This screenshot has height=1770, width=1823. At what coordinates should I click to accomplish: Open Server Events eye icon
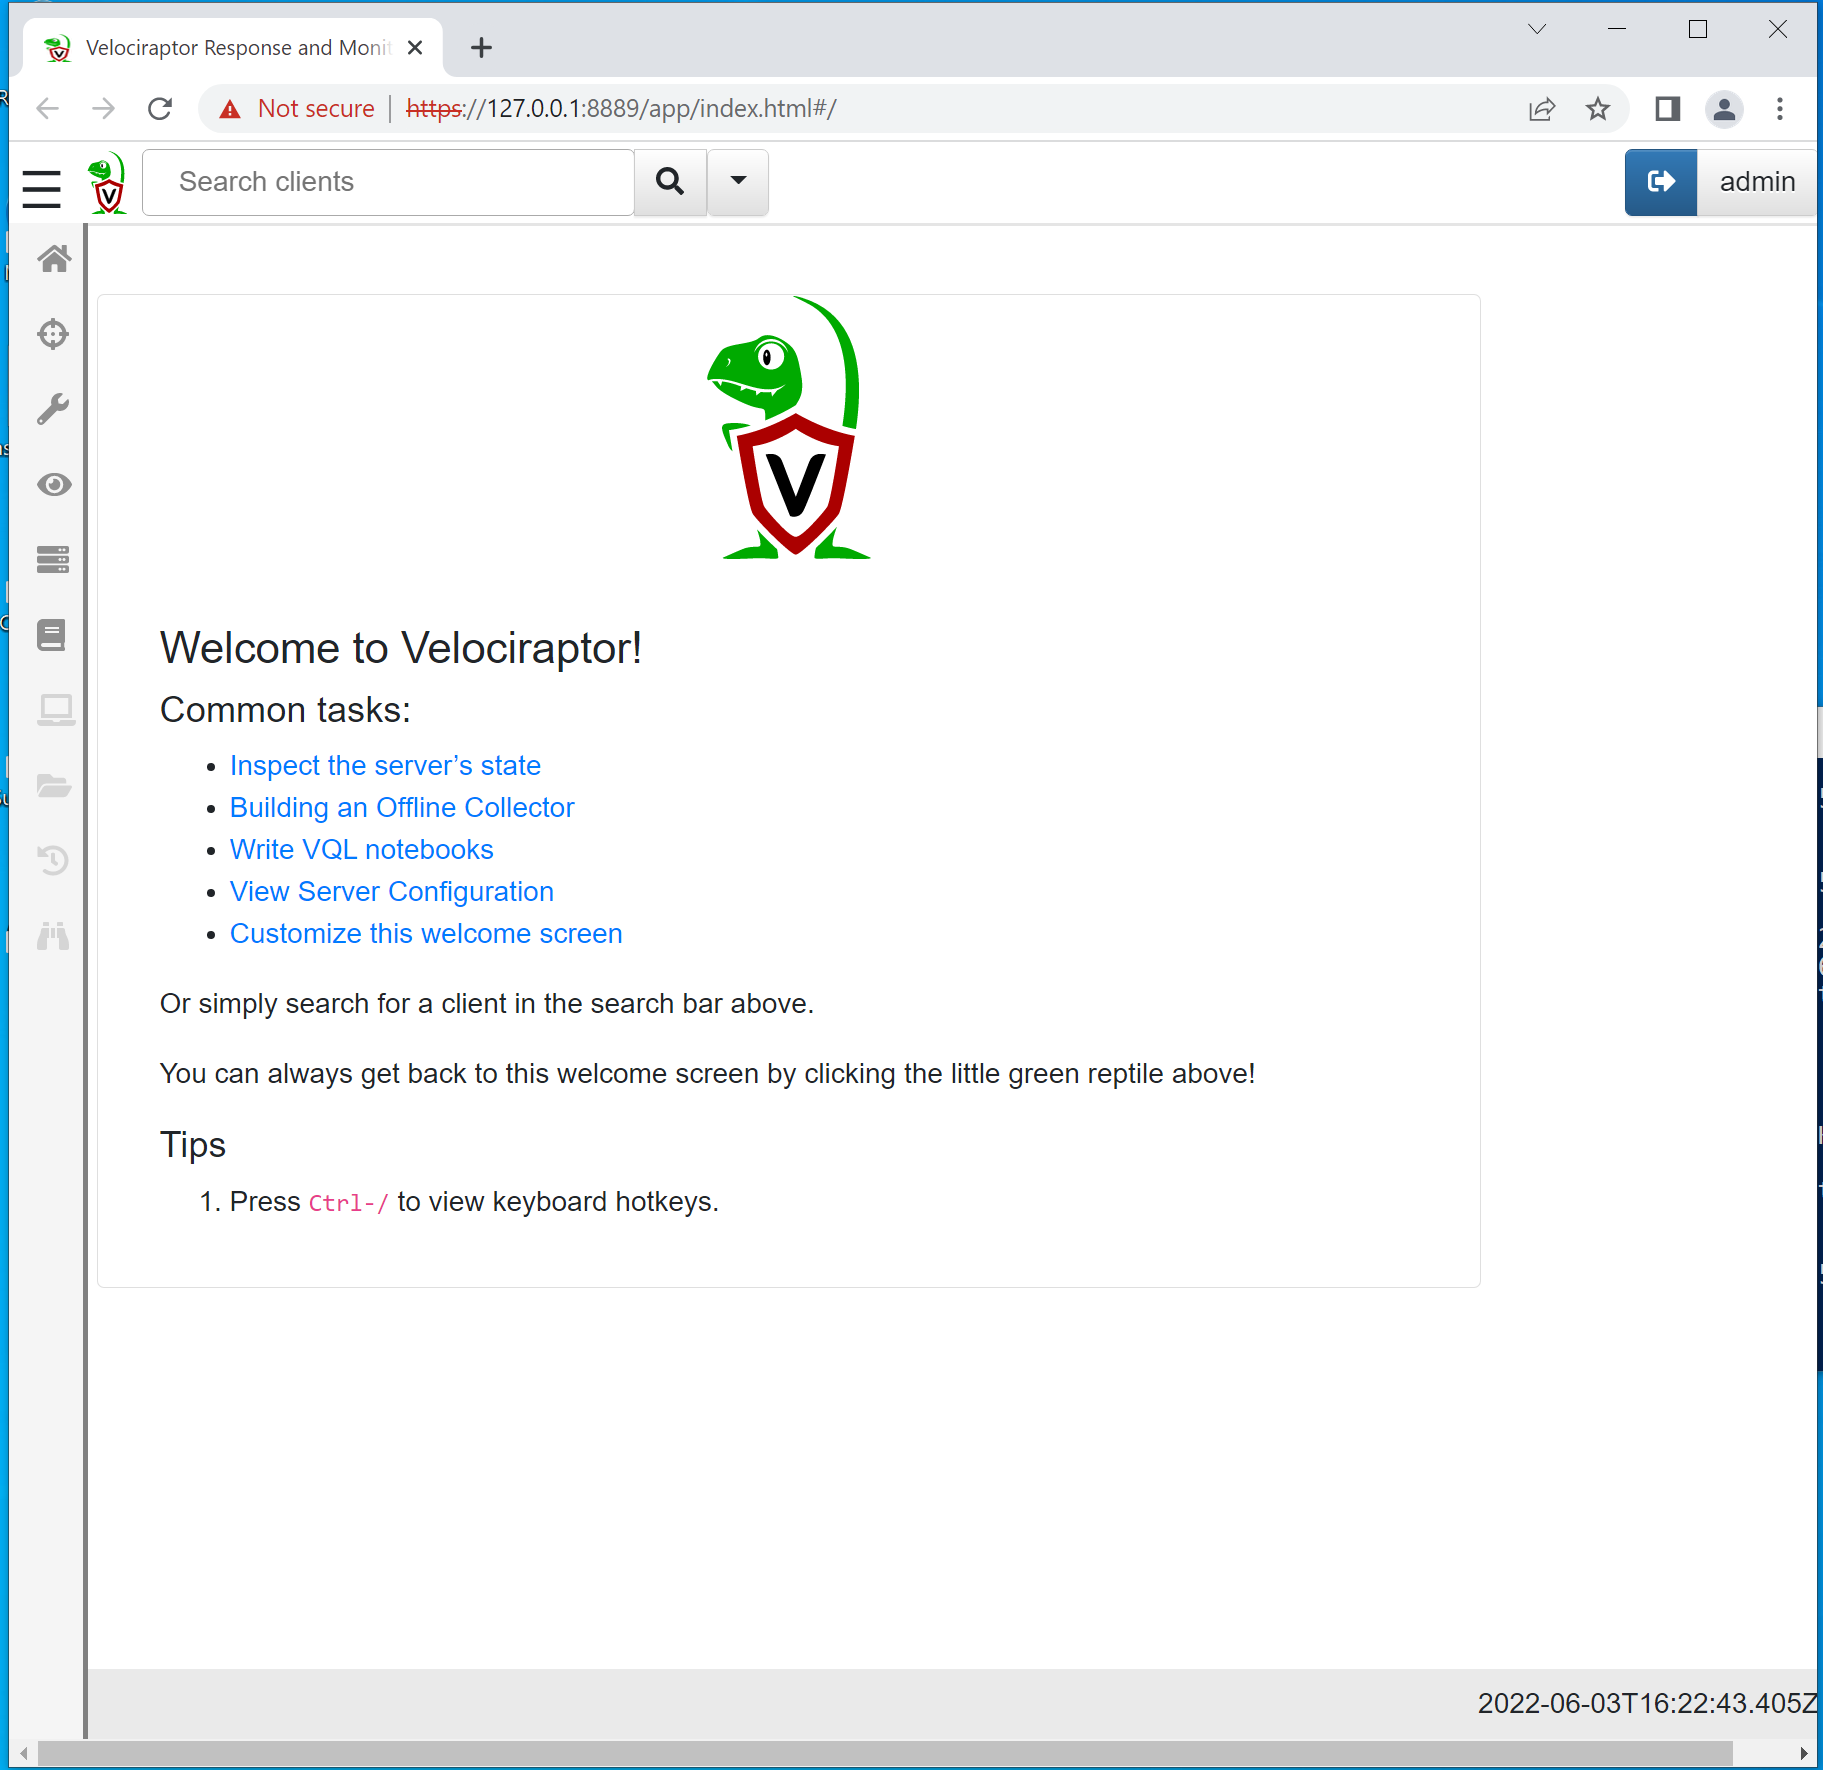[x=54, y=485]
